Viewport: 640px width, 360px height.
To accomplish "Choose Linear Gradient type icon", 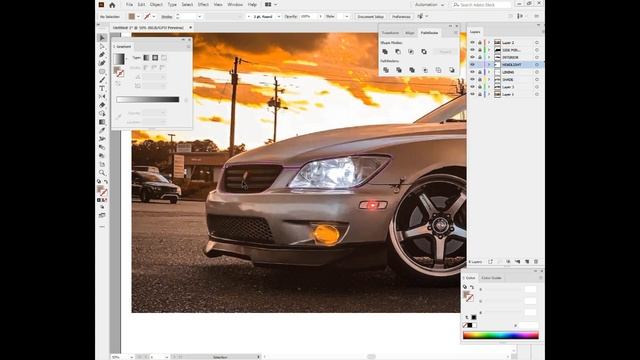I will pos(146,58).
